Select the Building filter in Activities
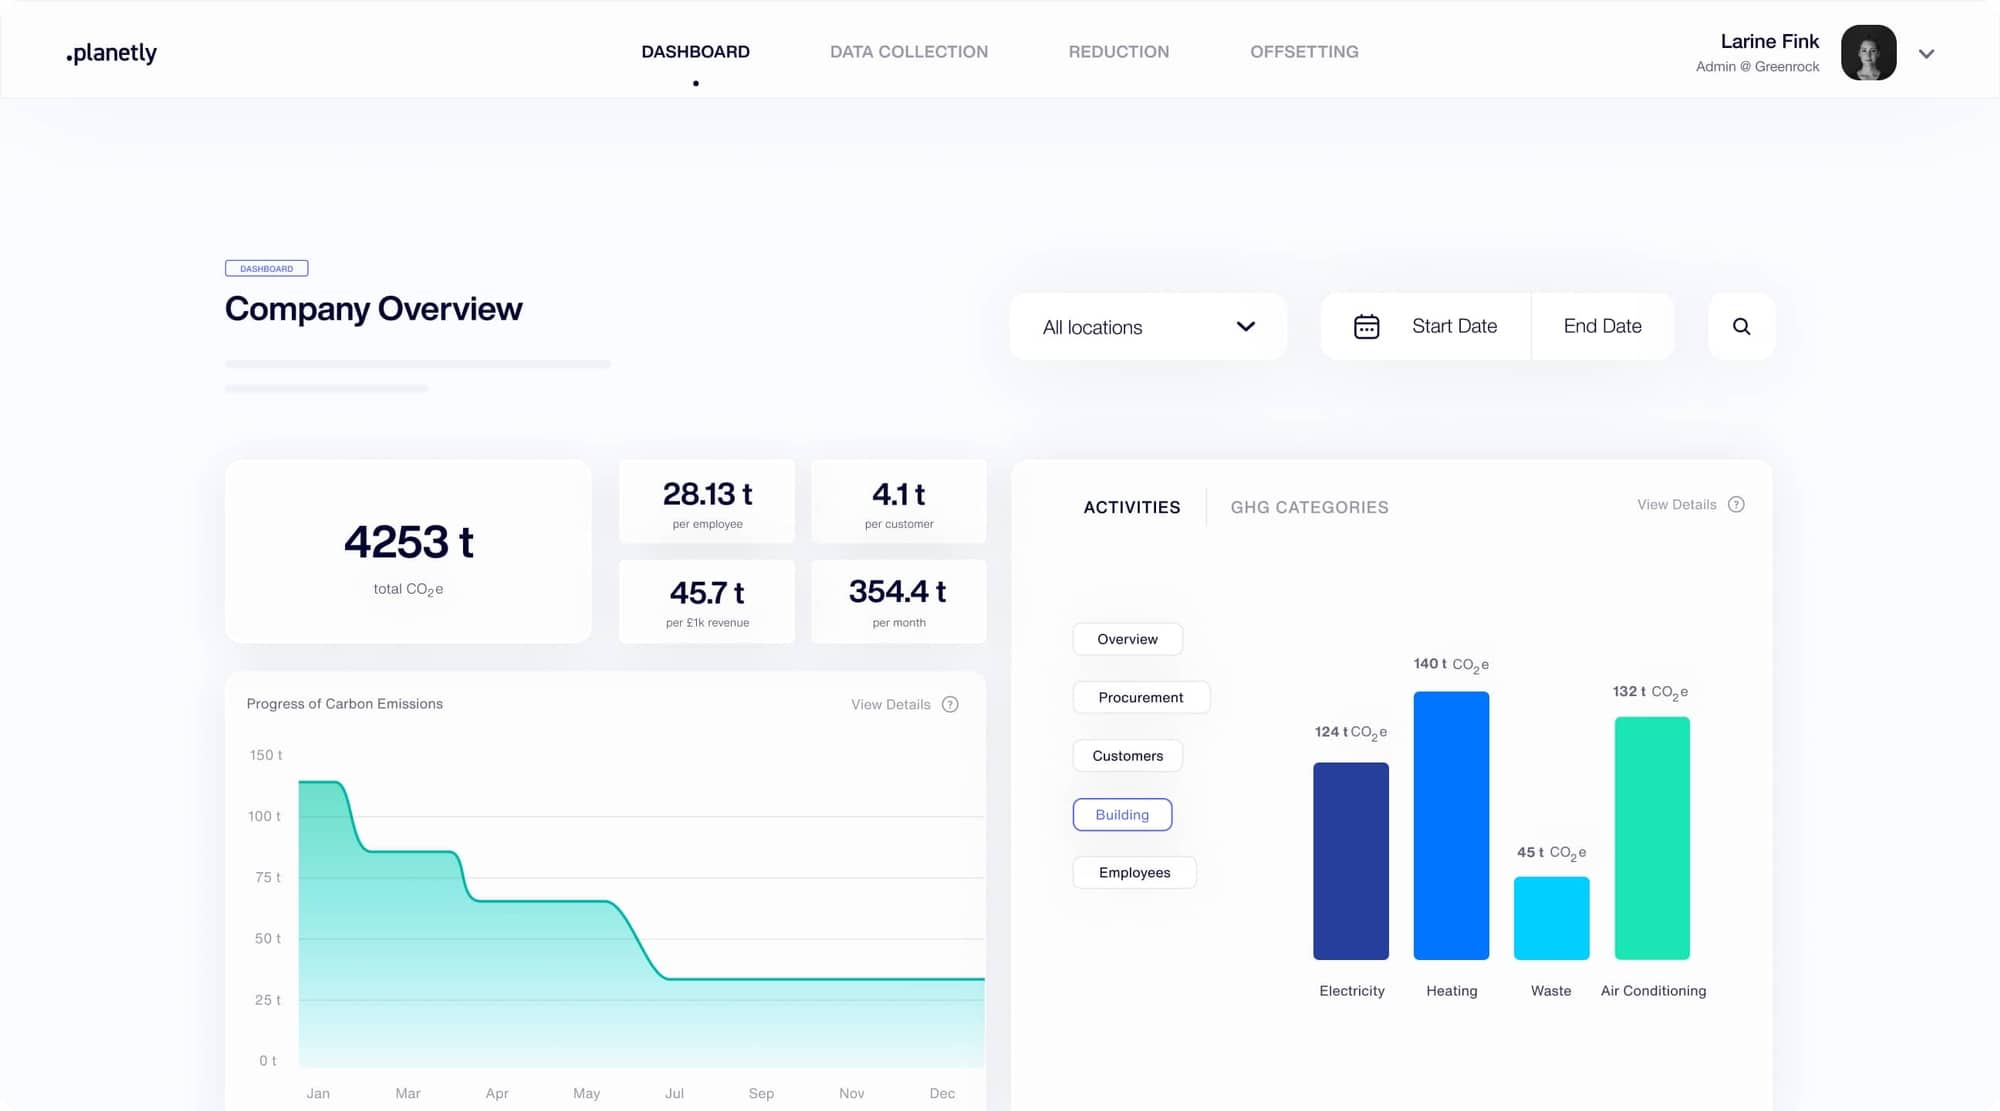Screen dimensions: 2000x1111 [x=1122, y=814]
